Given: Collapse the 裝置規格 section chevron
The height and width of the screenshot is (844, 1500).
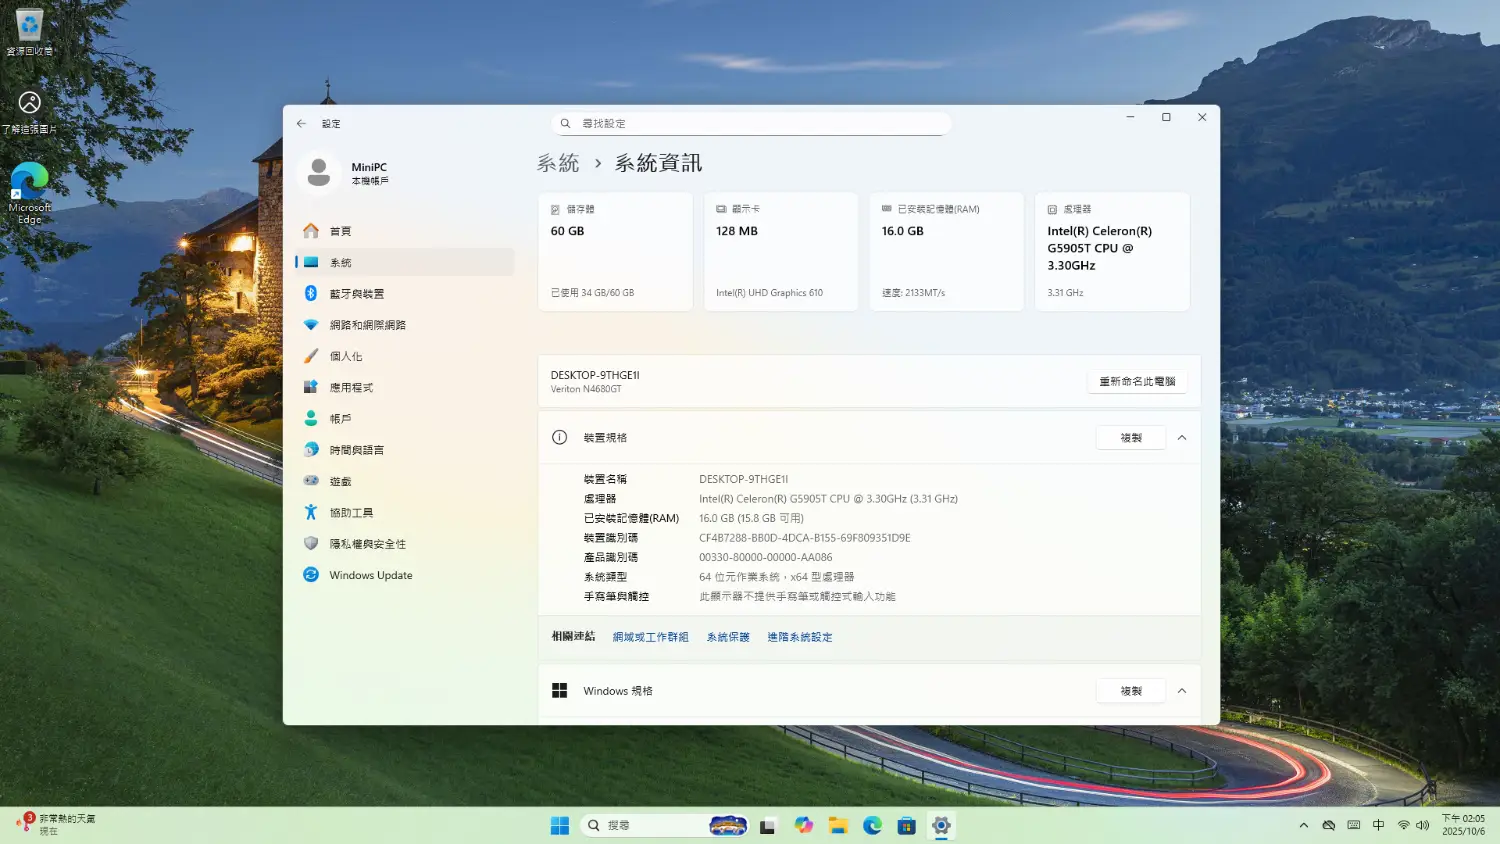Looking at the screenshot, I should coord(1182,438).
